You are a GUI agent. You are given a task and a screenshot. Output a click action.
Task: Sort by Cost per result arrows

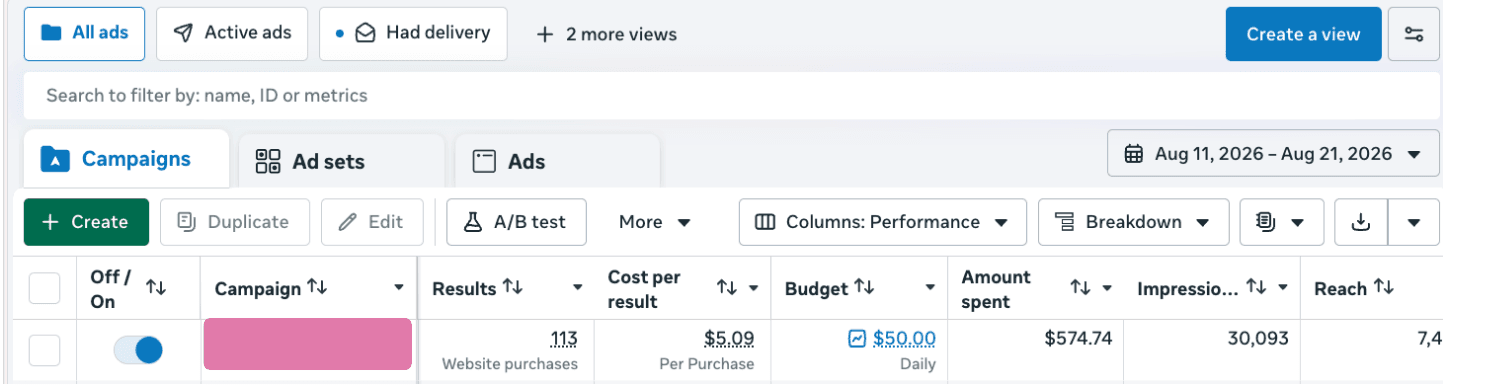pos(727,288)
